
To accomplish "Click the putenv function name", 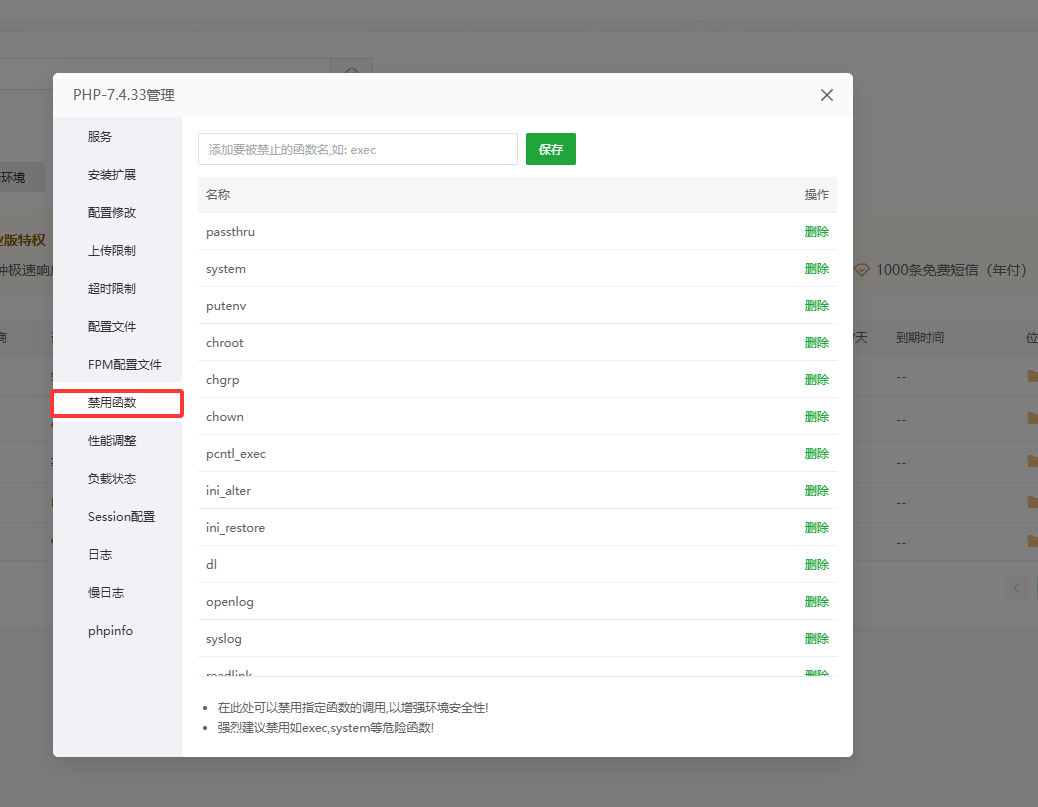I will [226, 306].
